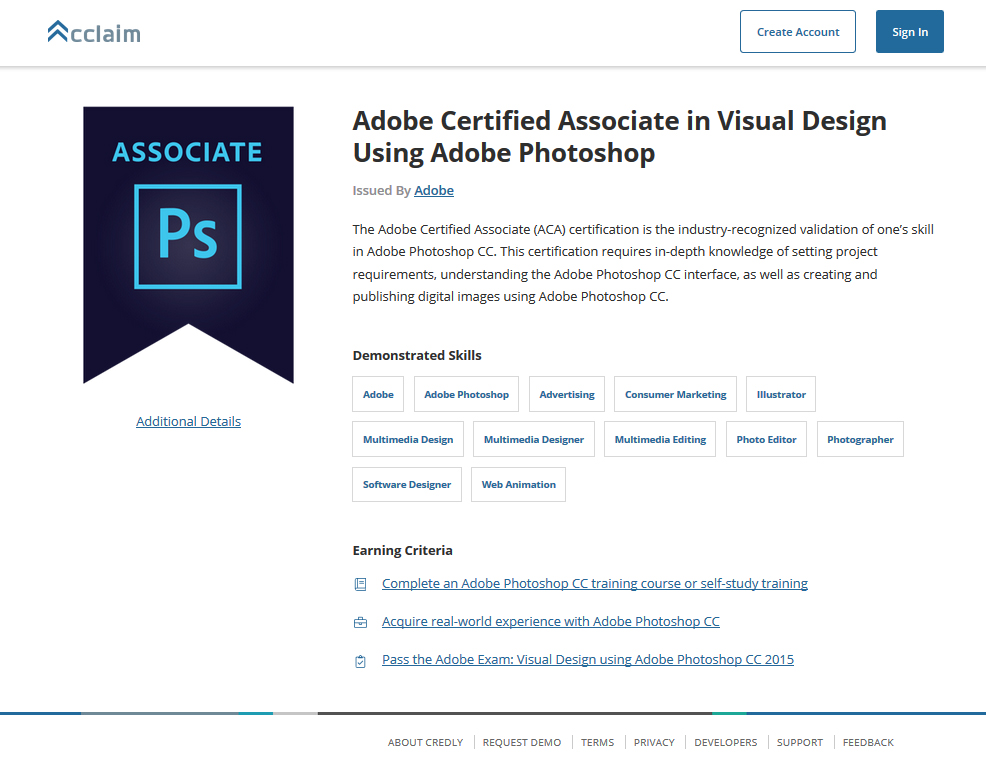Click the document icon beside the training criterion

(x=360, y=583)
